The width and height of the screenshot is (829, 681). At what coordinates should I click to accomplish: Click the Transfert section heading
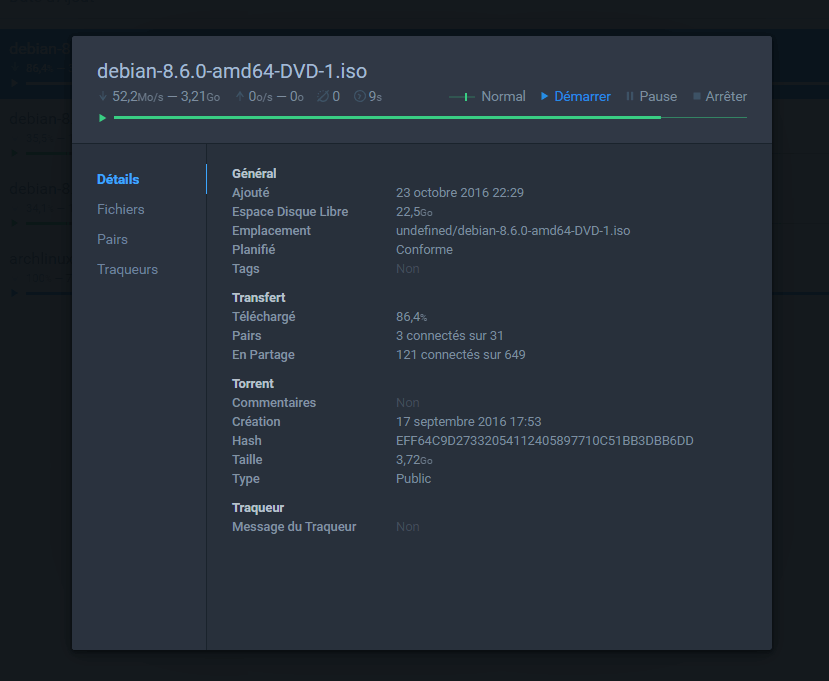[259, 298]
